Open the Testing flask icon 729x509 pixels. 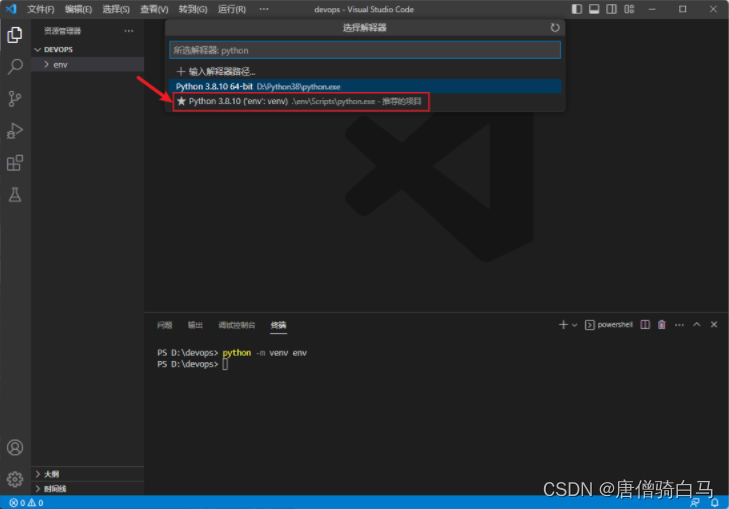(x=15, y=195)
